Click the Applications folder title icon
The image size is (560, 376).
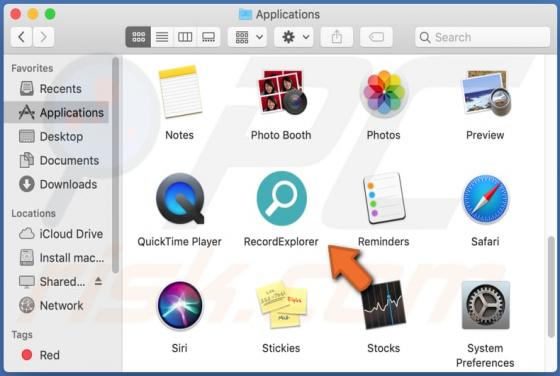point(245,14)
